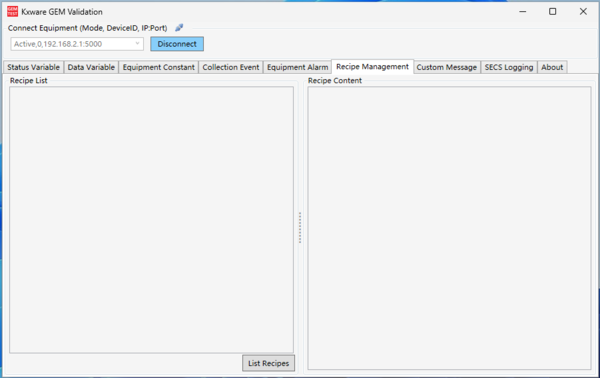The height and width of the screenshot is (378, 600).
Task: Close the Kxware GEM Validation window
Action: point(583,11)
